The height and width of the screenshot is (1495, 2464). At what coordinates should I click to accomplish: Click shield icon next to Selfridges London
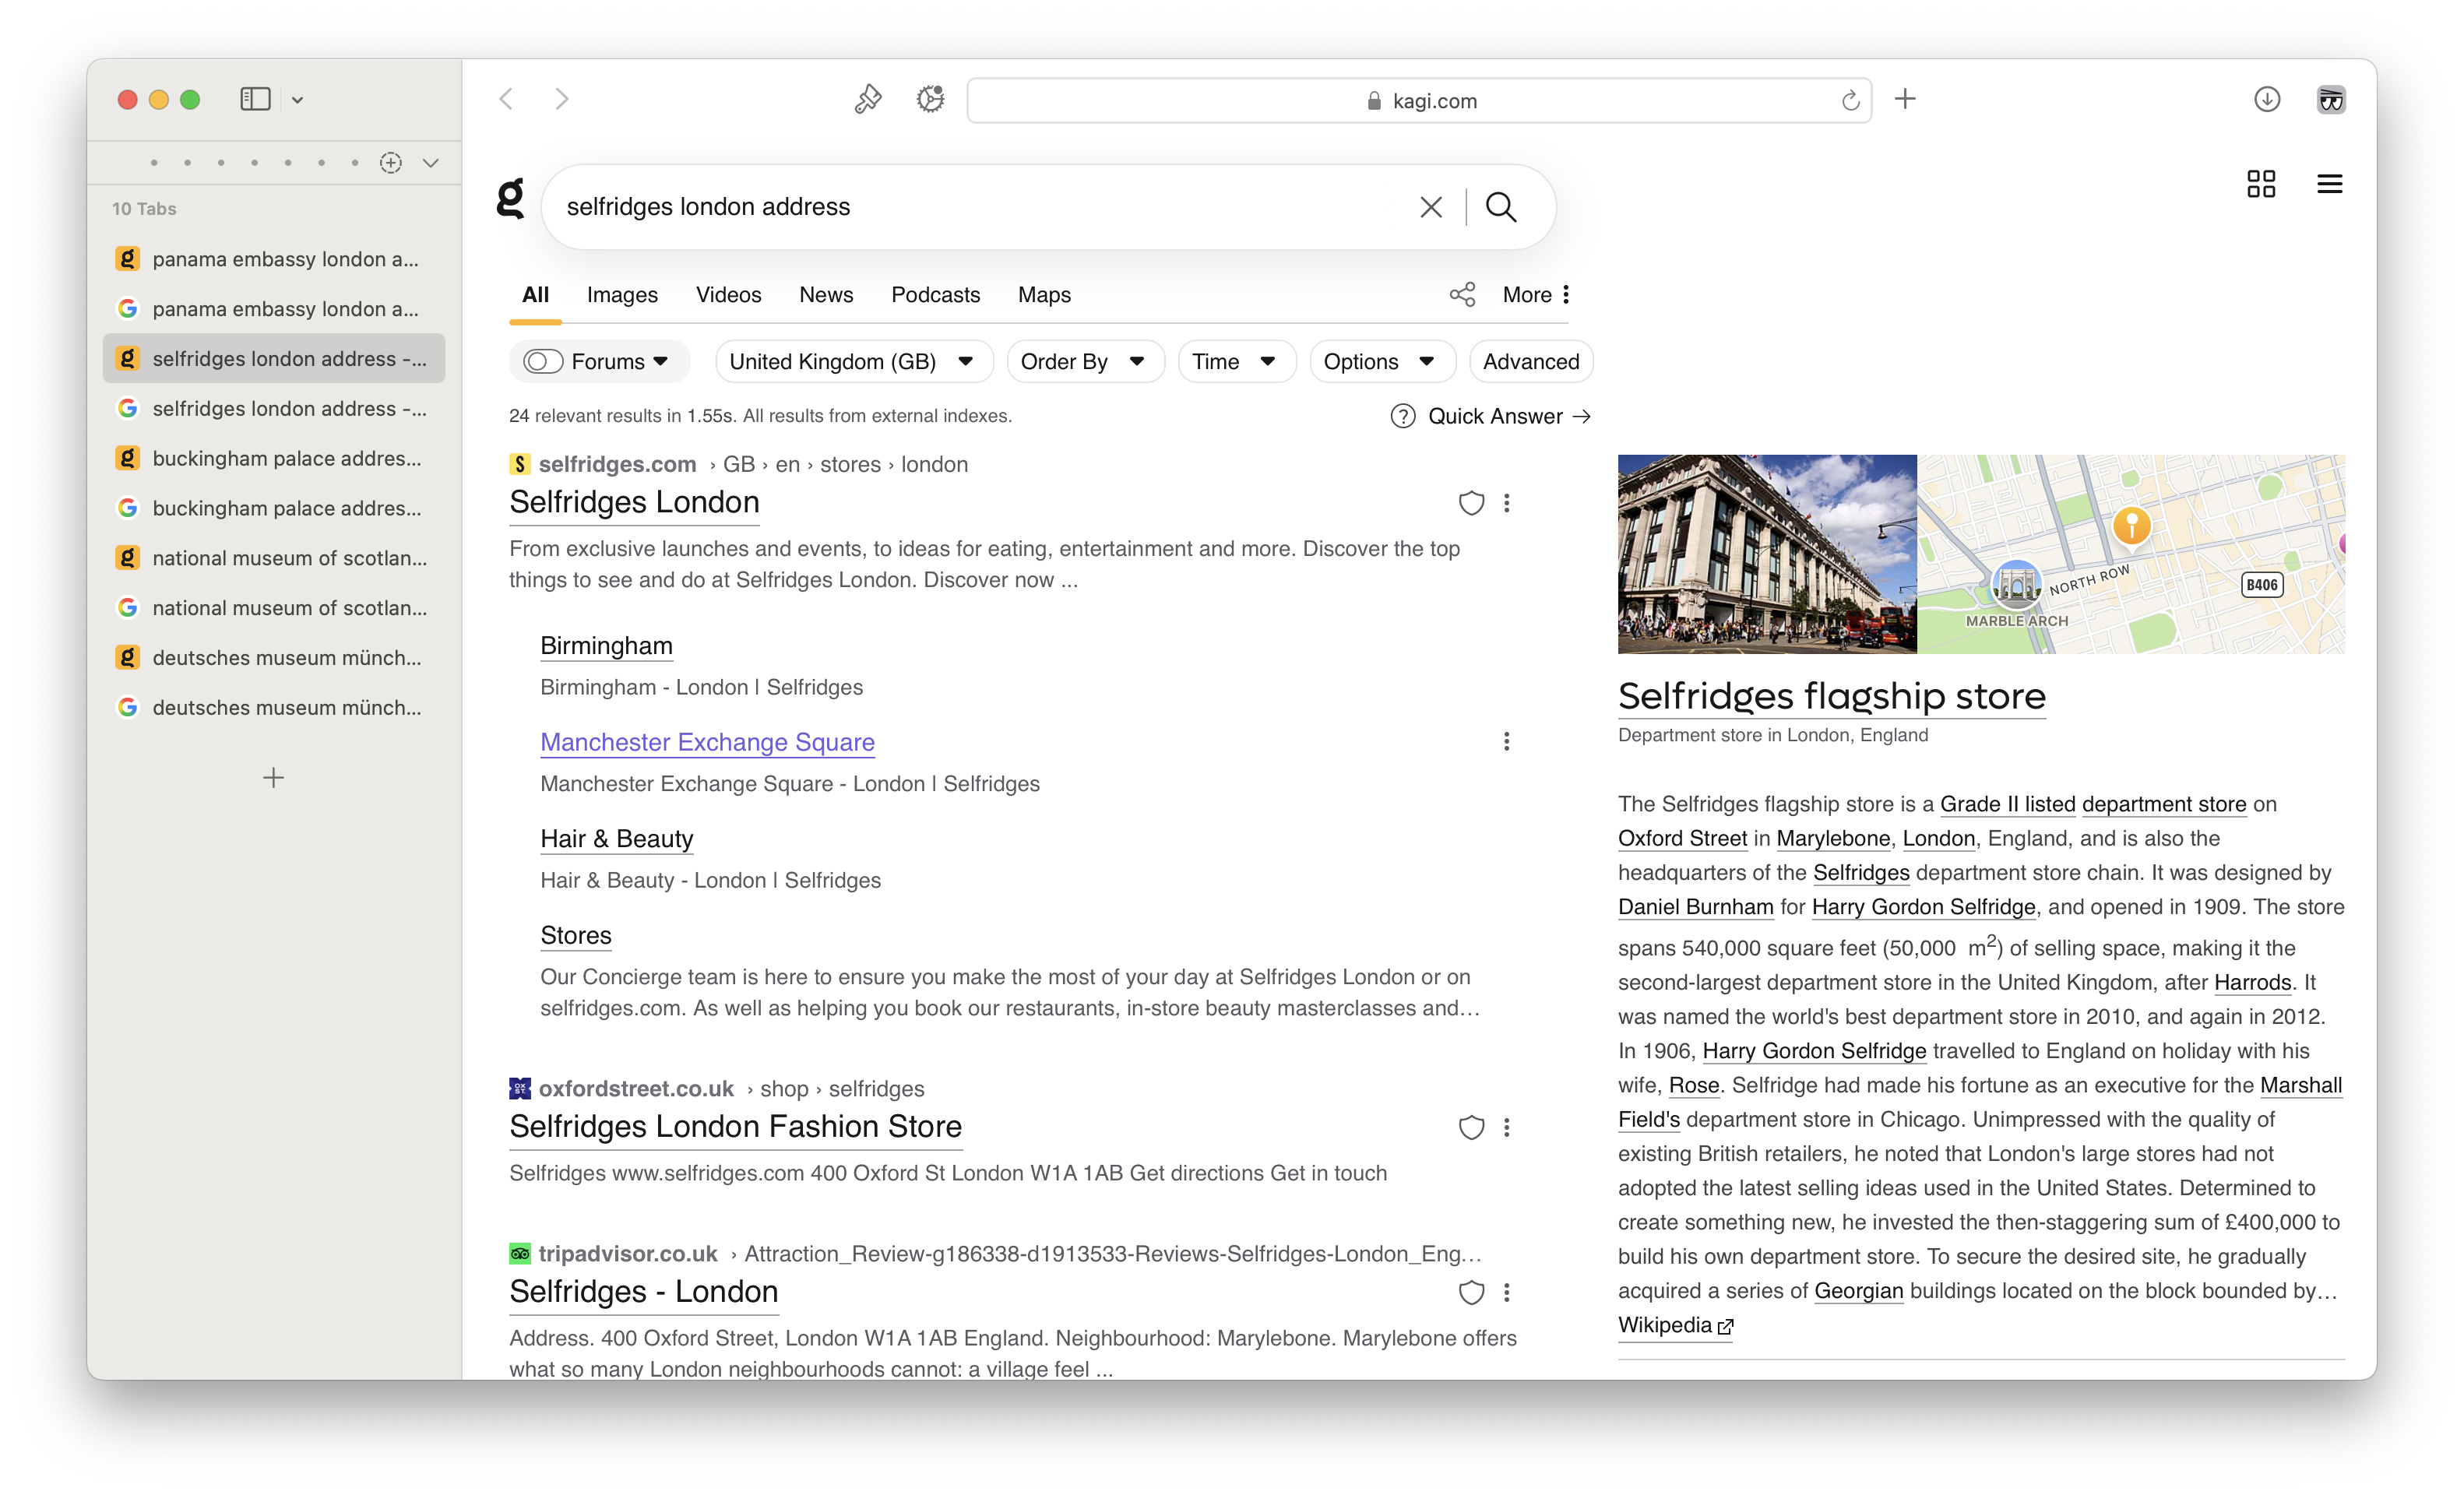(x=1470, y=503)
